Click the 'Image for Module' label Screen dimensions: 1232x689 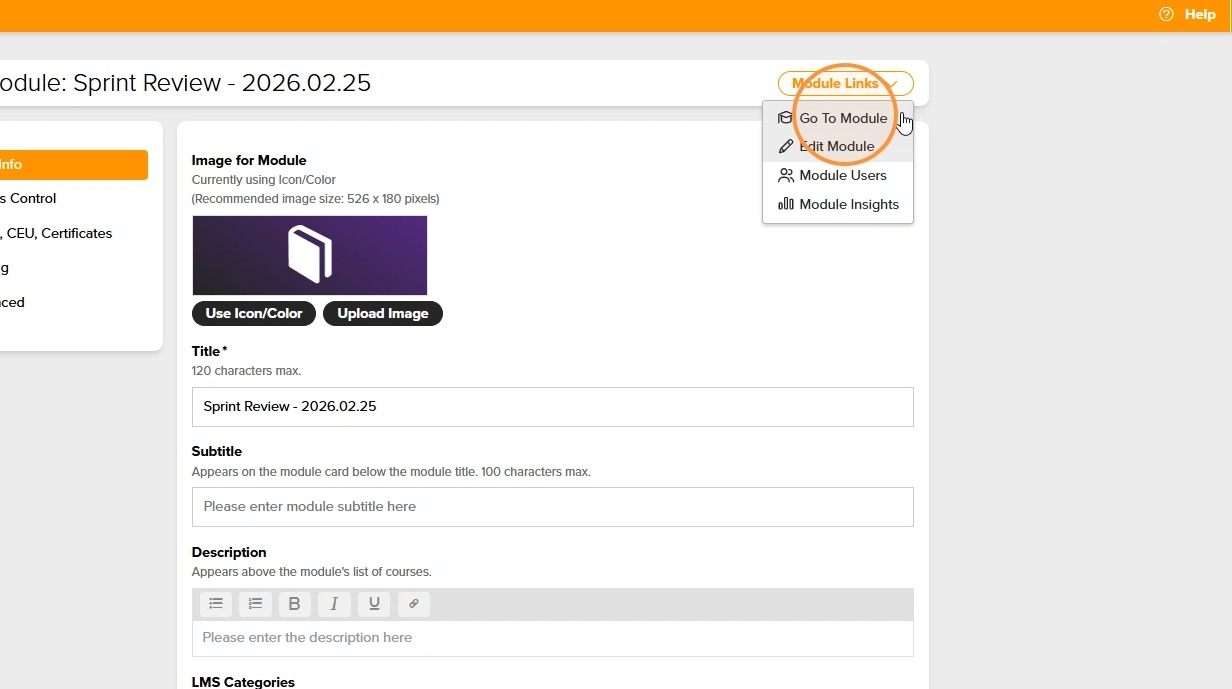click(x=249, y=161)
